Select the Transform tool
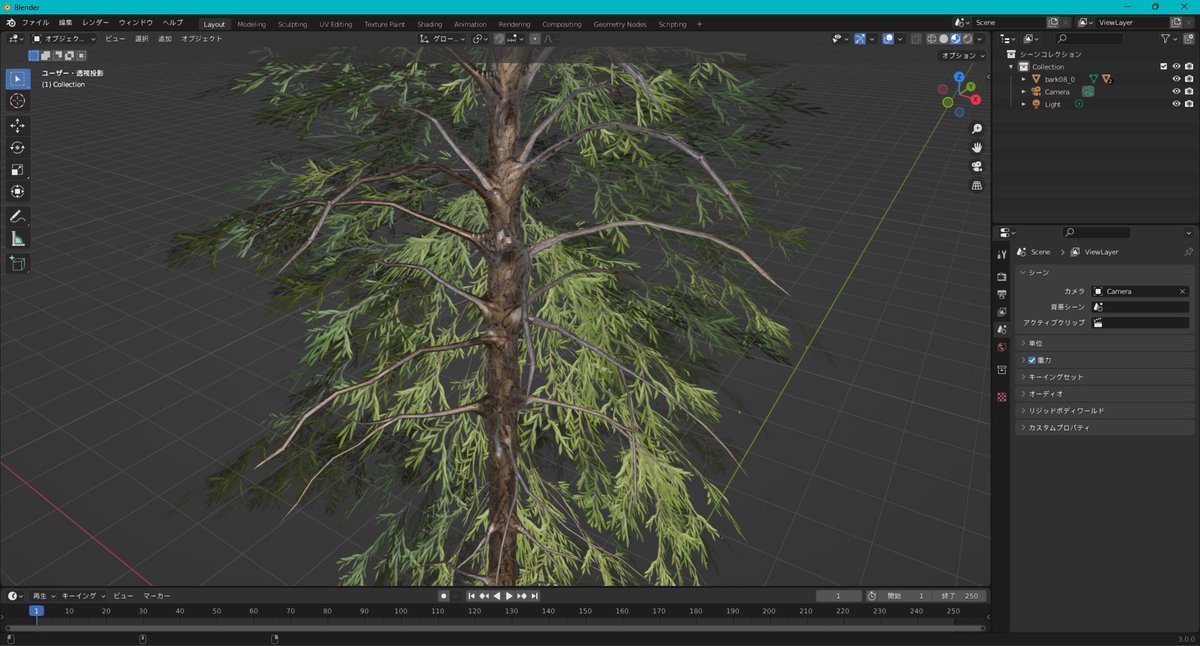 pos(17,191)
